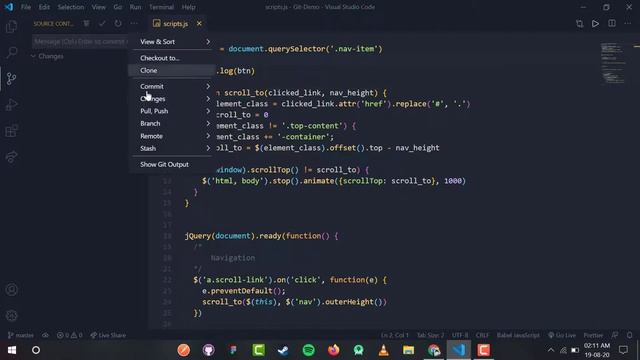640x360 pixels.
Task: Open the View menu
Action: 98,7
